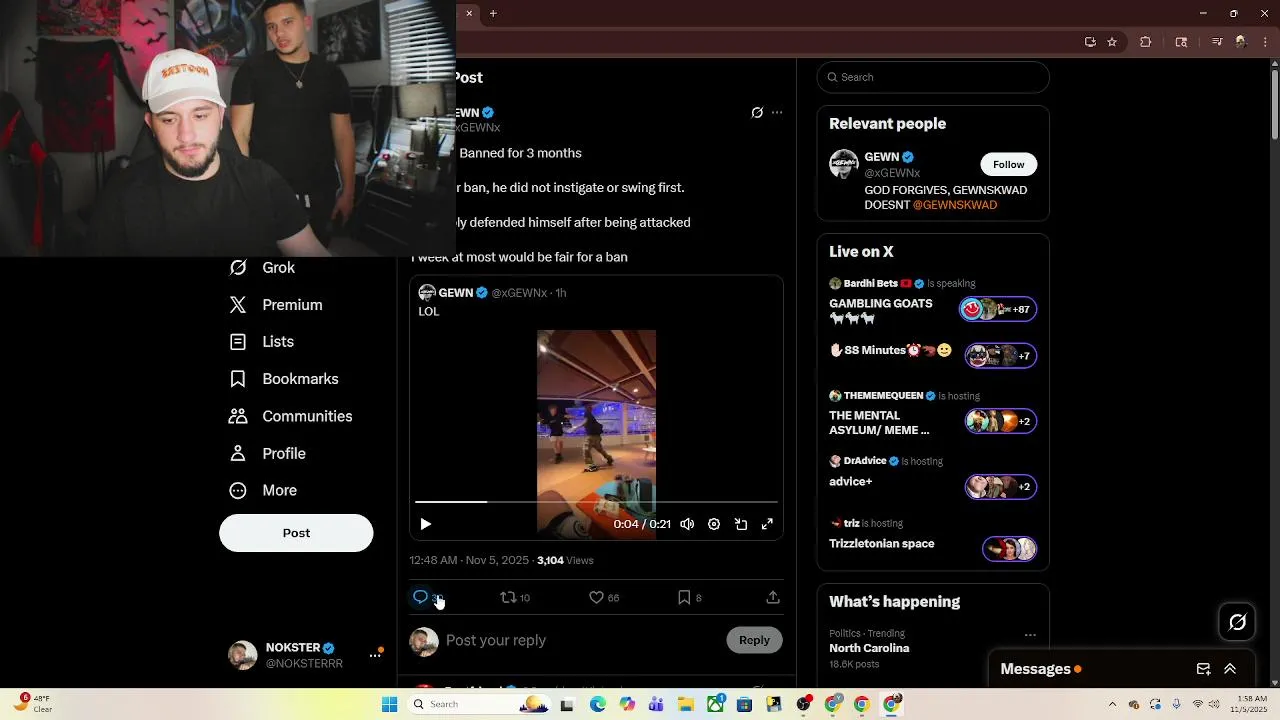Screen dimensions: 1280x720
Task: Focus the X Search box
Action: point(933,77)
